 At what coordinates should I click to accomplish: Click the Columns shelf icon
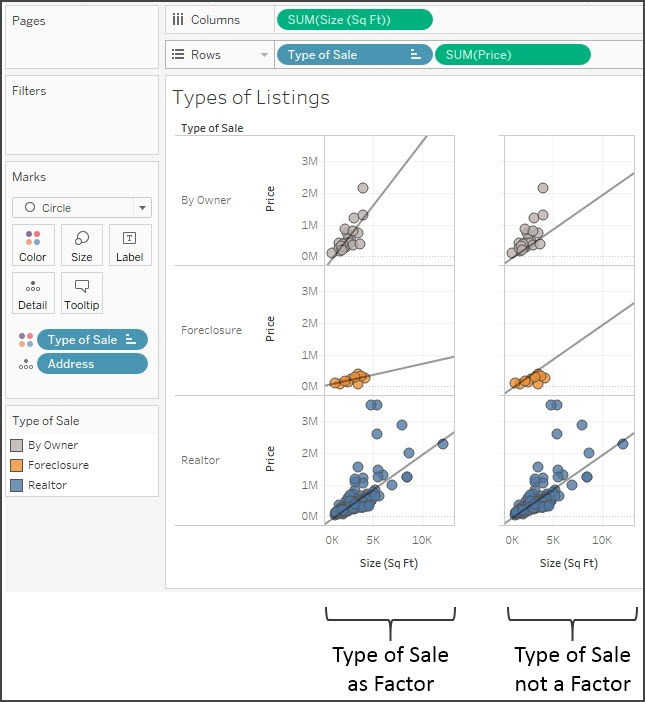[x=178, y=19]
